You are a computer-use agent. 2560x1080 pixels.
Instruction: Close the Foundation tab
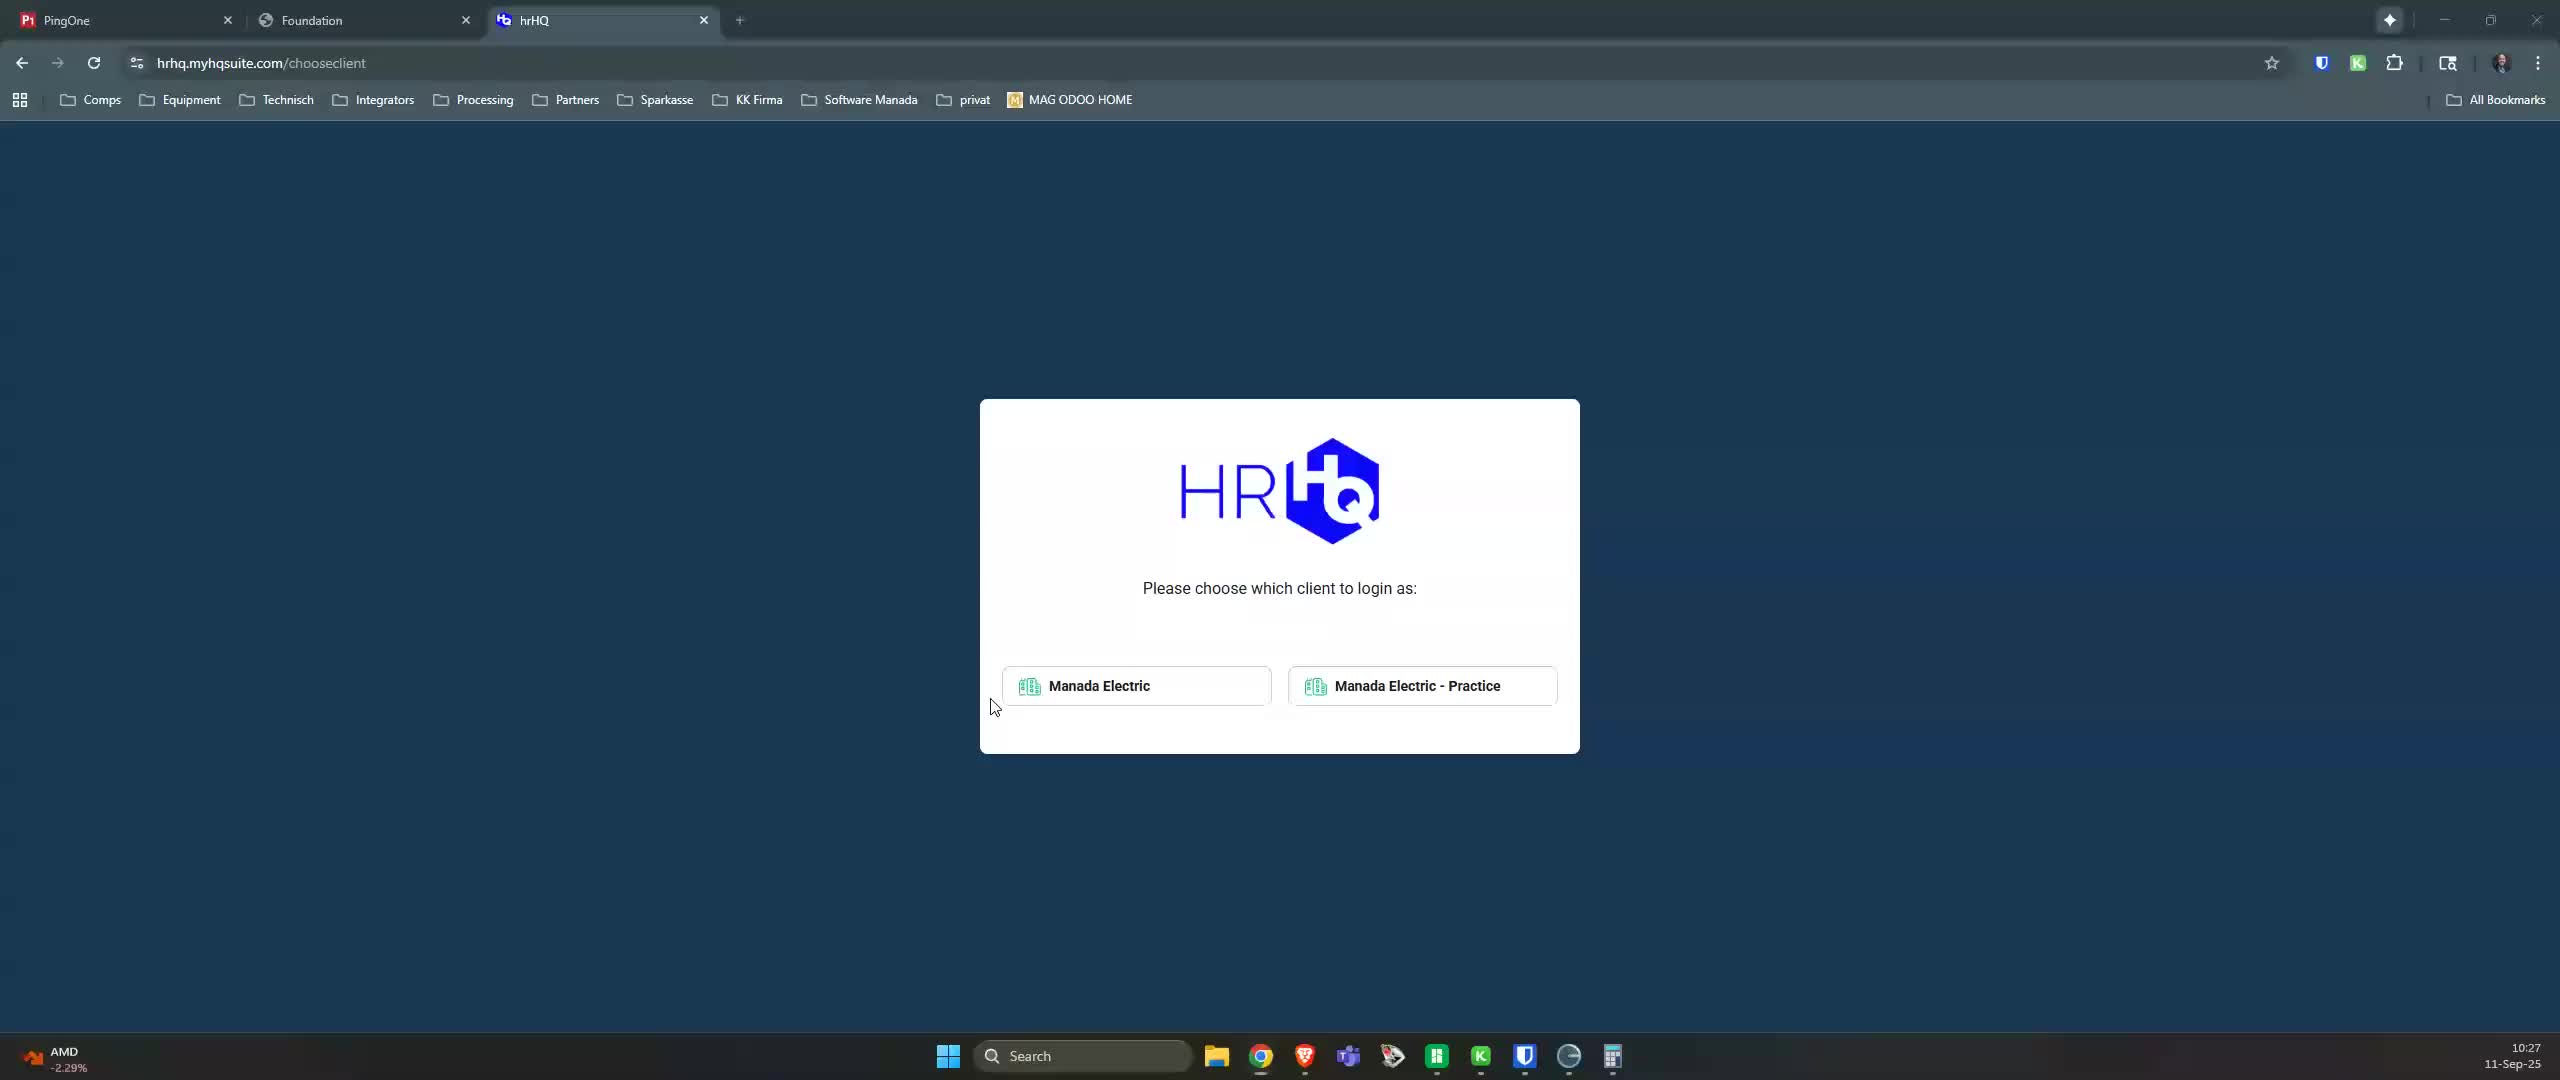click(465, 20)
